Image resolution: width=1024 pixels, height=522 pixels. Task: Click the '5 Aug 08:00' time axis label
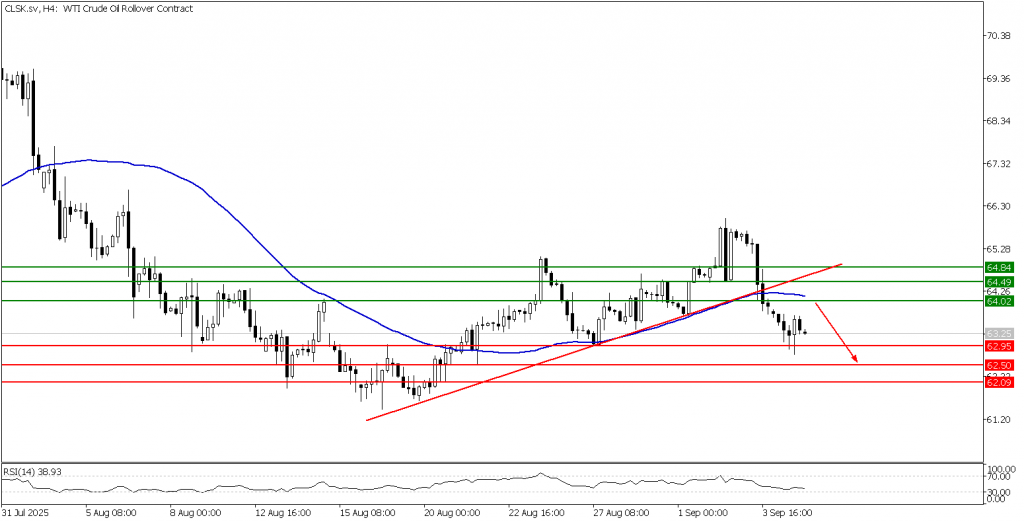pos(112,513)
